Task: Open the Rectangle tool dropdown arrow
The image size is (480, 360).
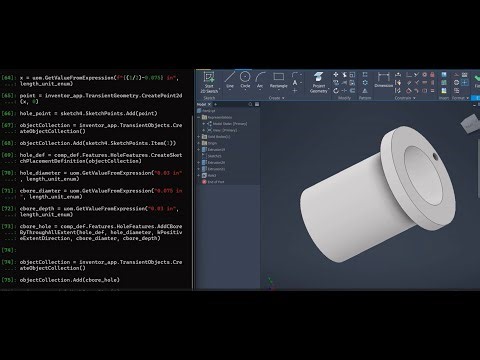Action: pos(278,90)
